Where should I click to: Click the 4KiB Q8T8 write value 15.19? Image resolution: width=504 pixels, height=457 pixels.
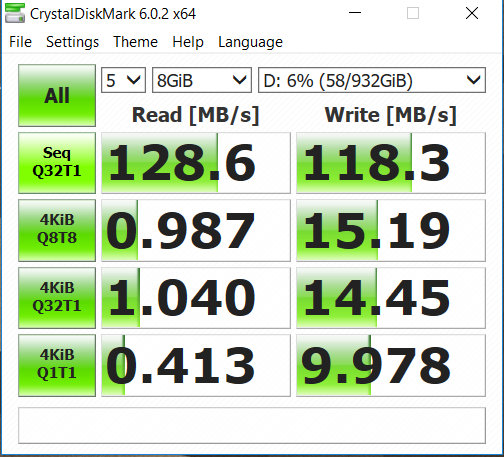coord(391,230)
